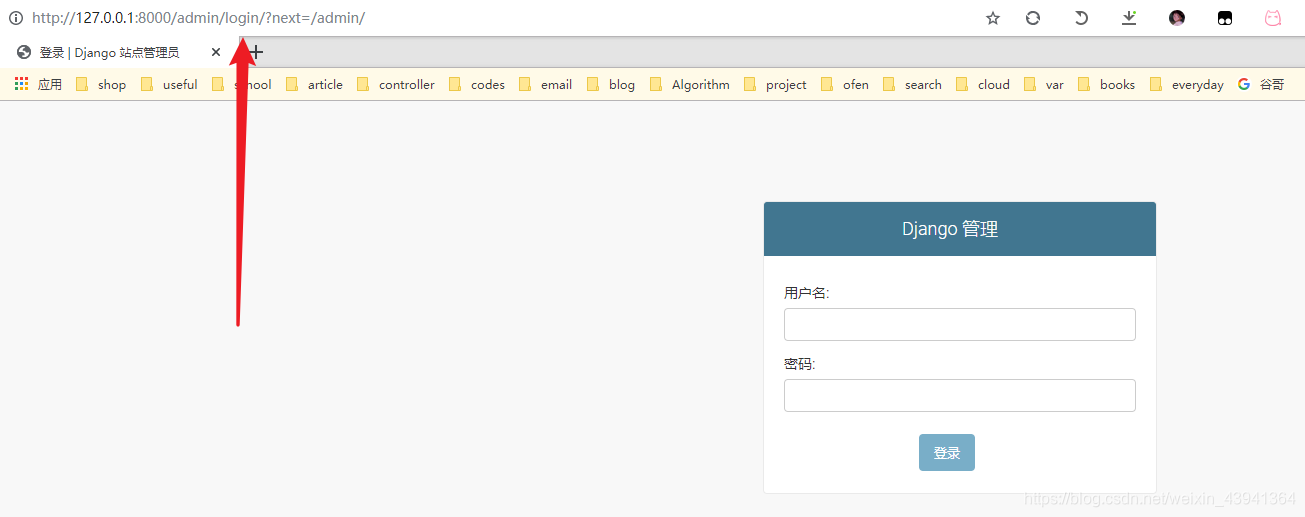The image size is (1305, 517).
Task: Open the blog bookmark folder
Action: (x=611, y=85)
